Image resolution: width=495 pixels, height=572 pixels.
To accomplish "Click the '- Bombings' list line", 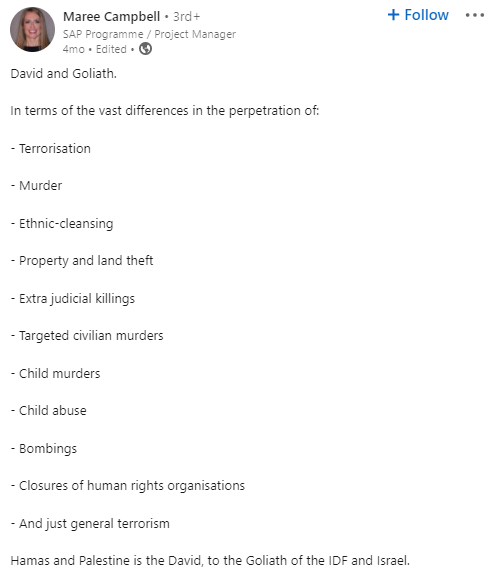I will tap(44, 449).
